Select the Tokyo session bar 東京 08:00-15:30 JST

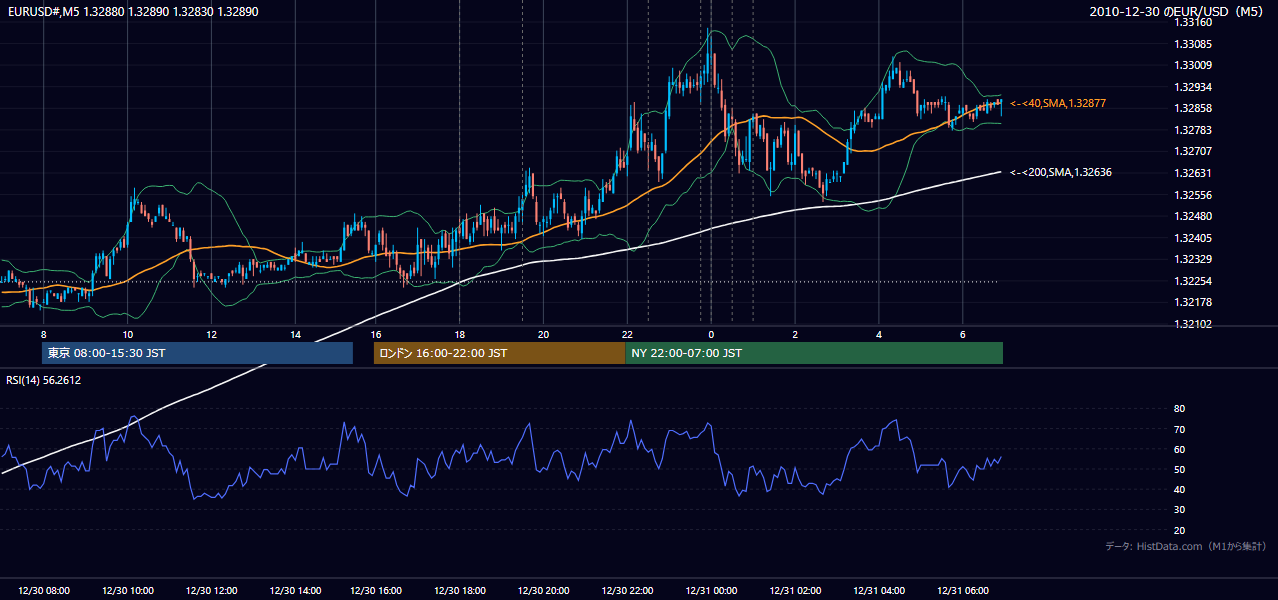point(197,353)
